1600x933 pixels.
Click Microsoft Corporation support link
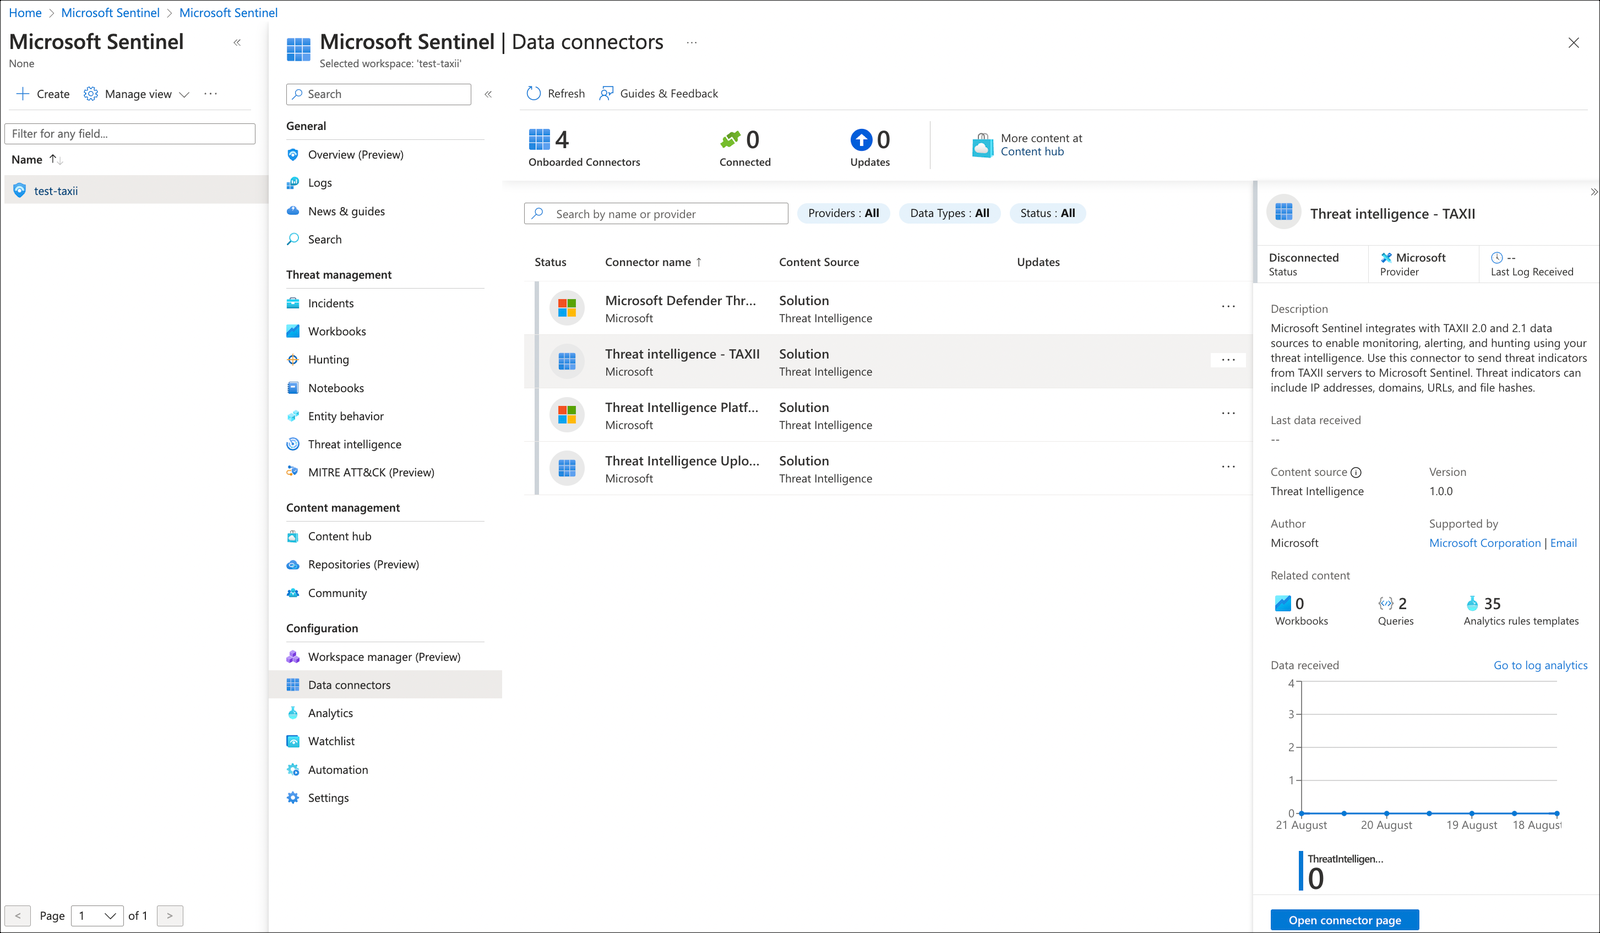[1484, 543]
